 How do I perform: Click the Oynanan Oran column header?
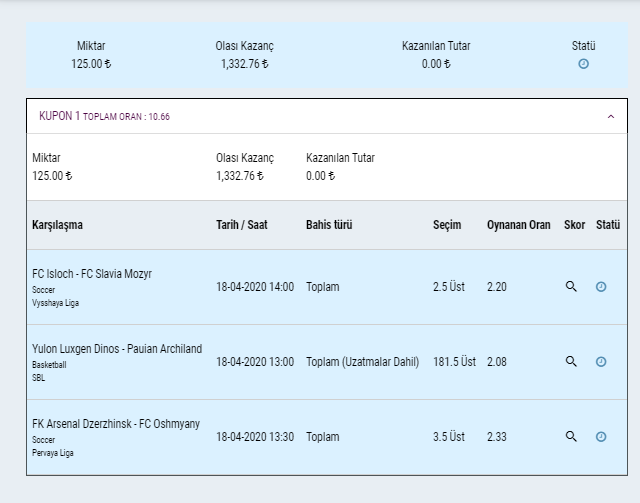518,225
